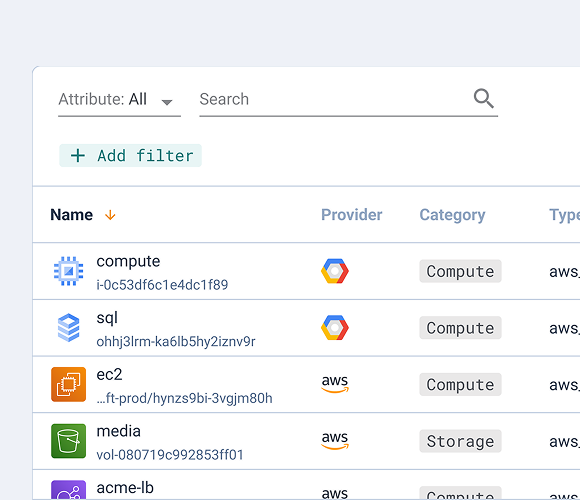
Task: Toggle sort order with the Name arrow
Action: point(110,215)
